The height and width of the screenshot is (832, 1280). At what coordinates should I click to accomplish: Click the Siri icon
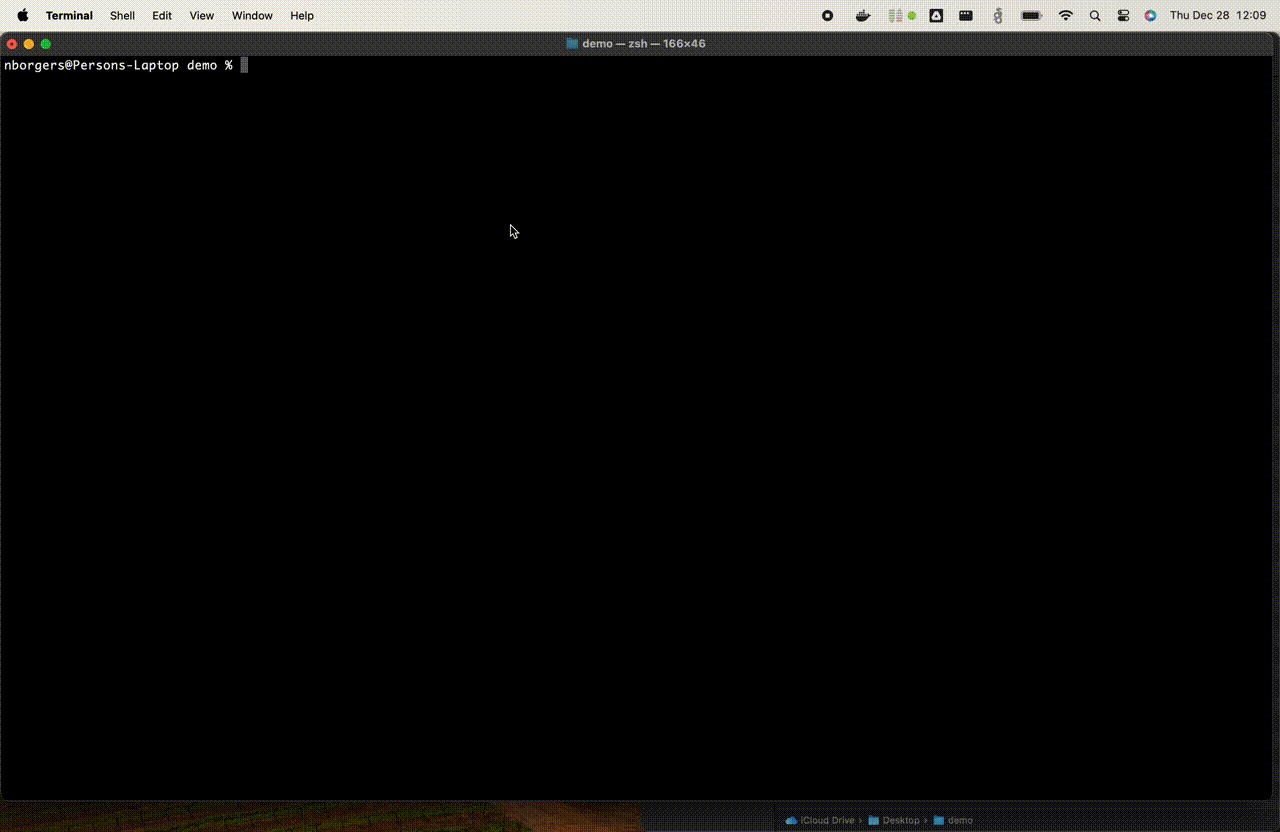[x=1150, y=16]
